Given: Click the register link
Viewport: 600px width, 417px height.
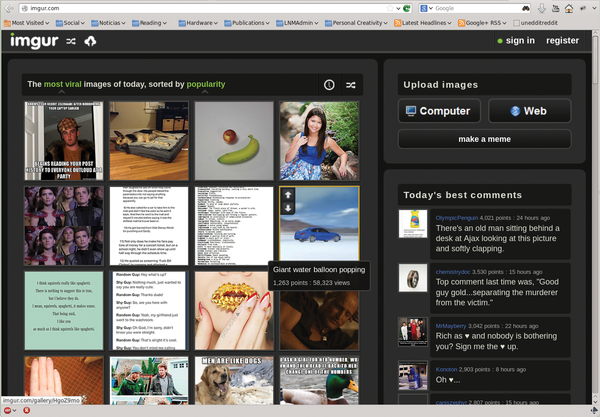Looking at the screenshot, I should pyautogui.click(x=562, y=41).
